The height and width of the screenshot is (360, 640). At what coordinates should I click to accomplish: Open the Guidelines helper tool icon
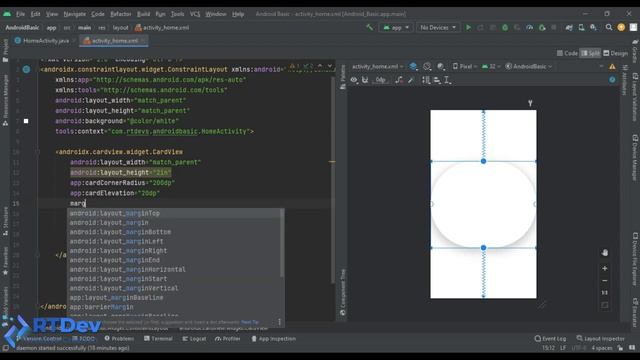pyautogui.click(x=426, y=80)
